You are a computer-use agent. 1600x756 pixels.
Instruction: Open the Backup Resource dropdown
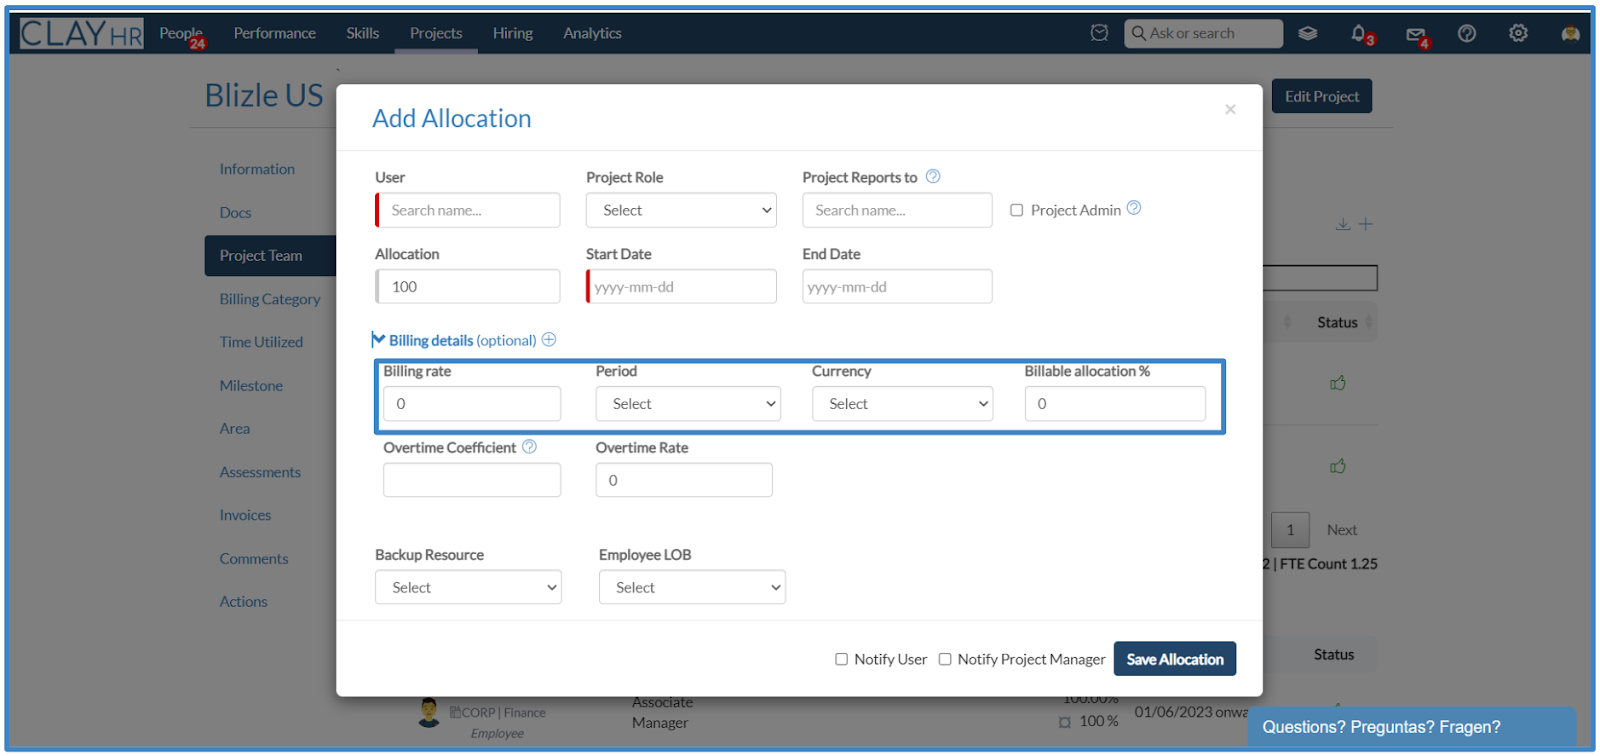[x=469, y=587]
